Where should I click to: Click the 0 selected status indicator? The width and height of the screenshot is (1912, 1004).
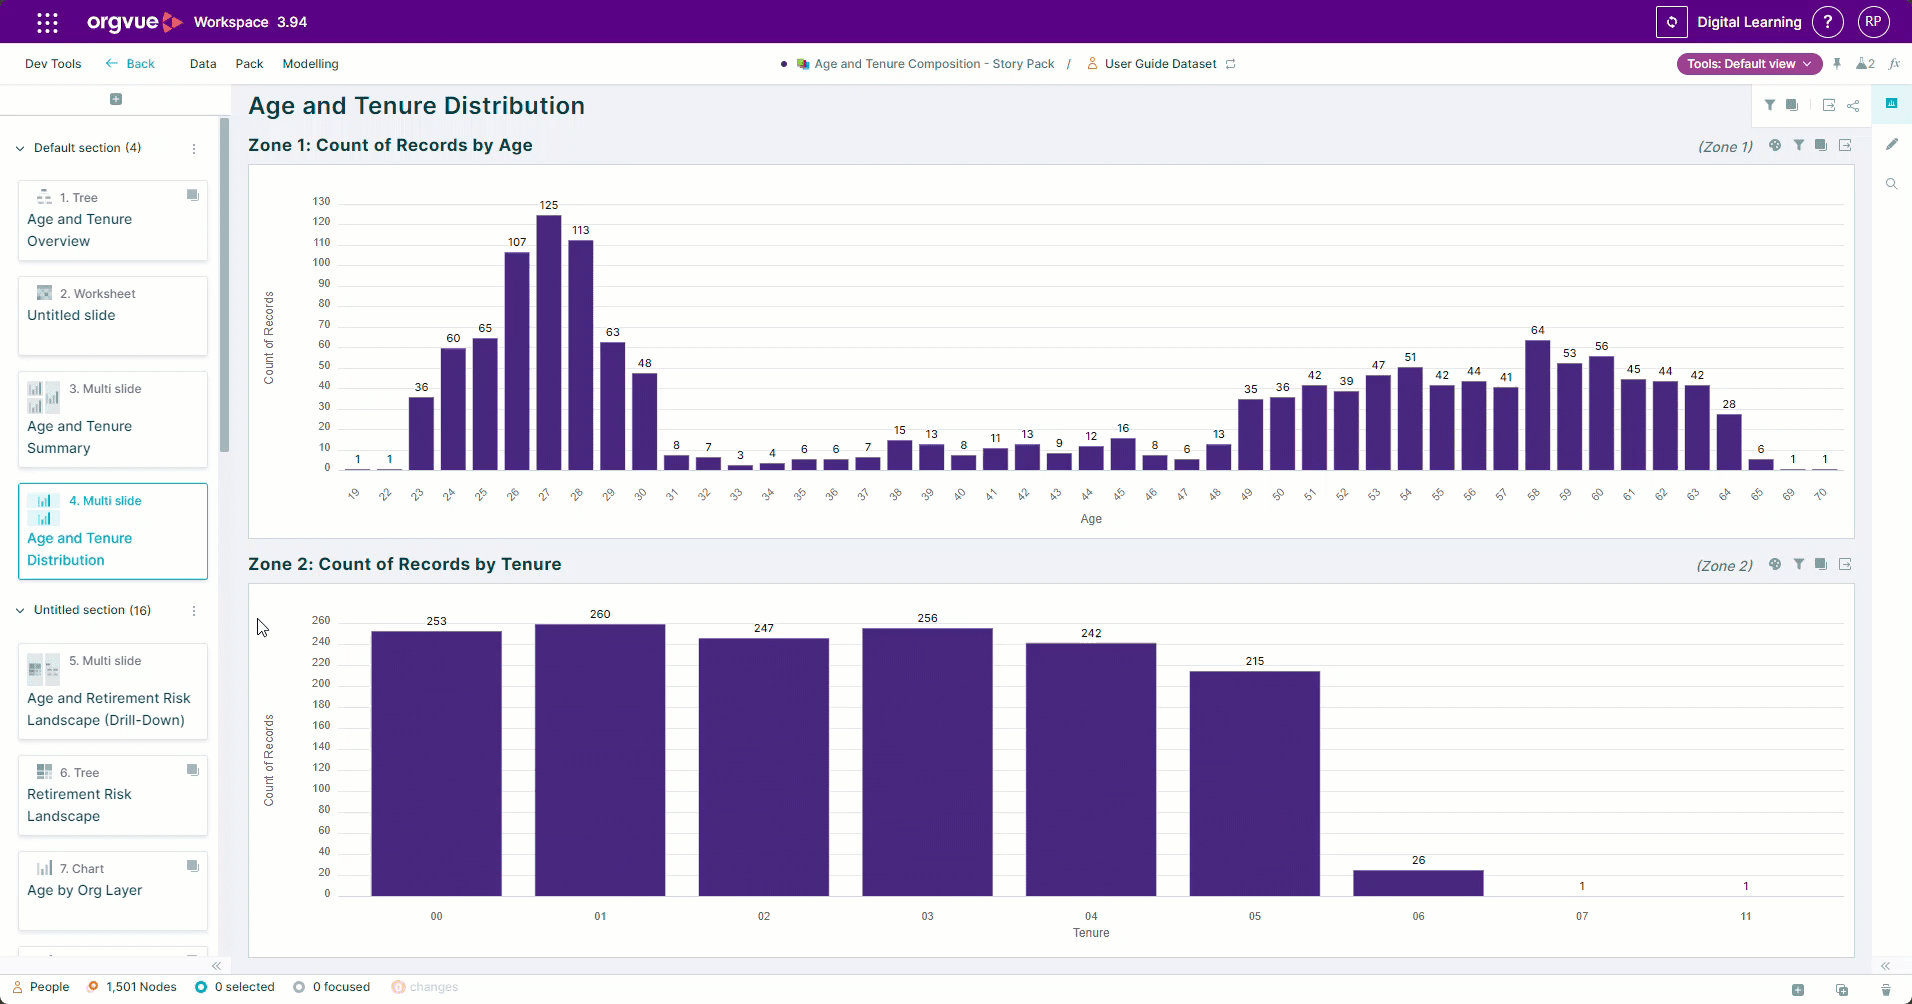(235, 987)
